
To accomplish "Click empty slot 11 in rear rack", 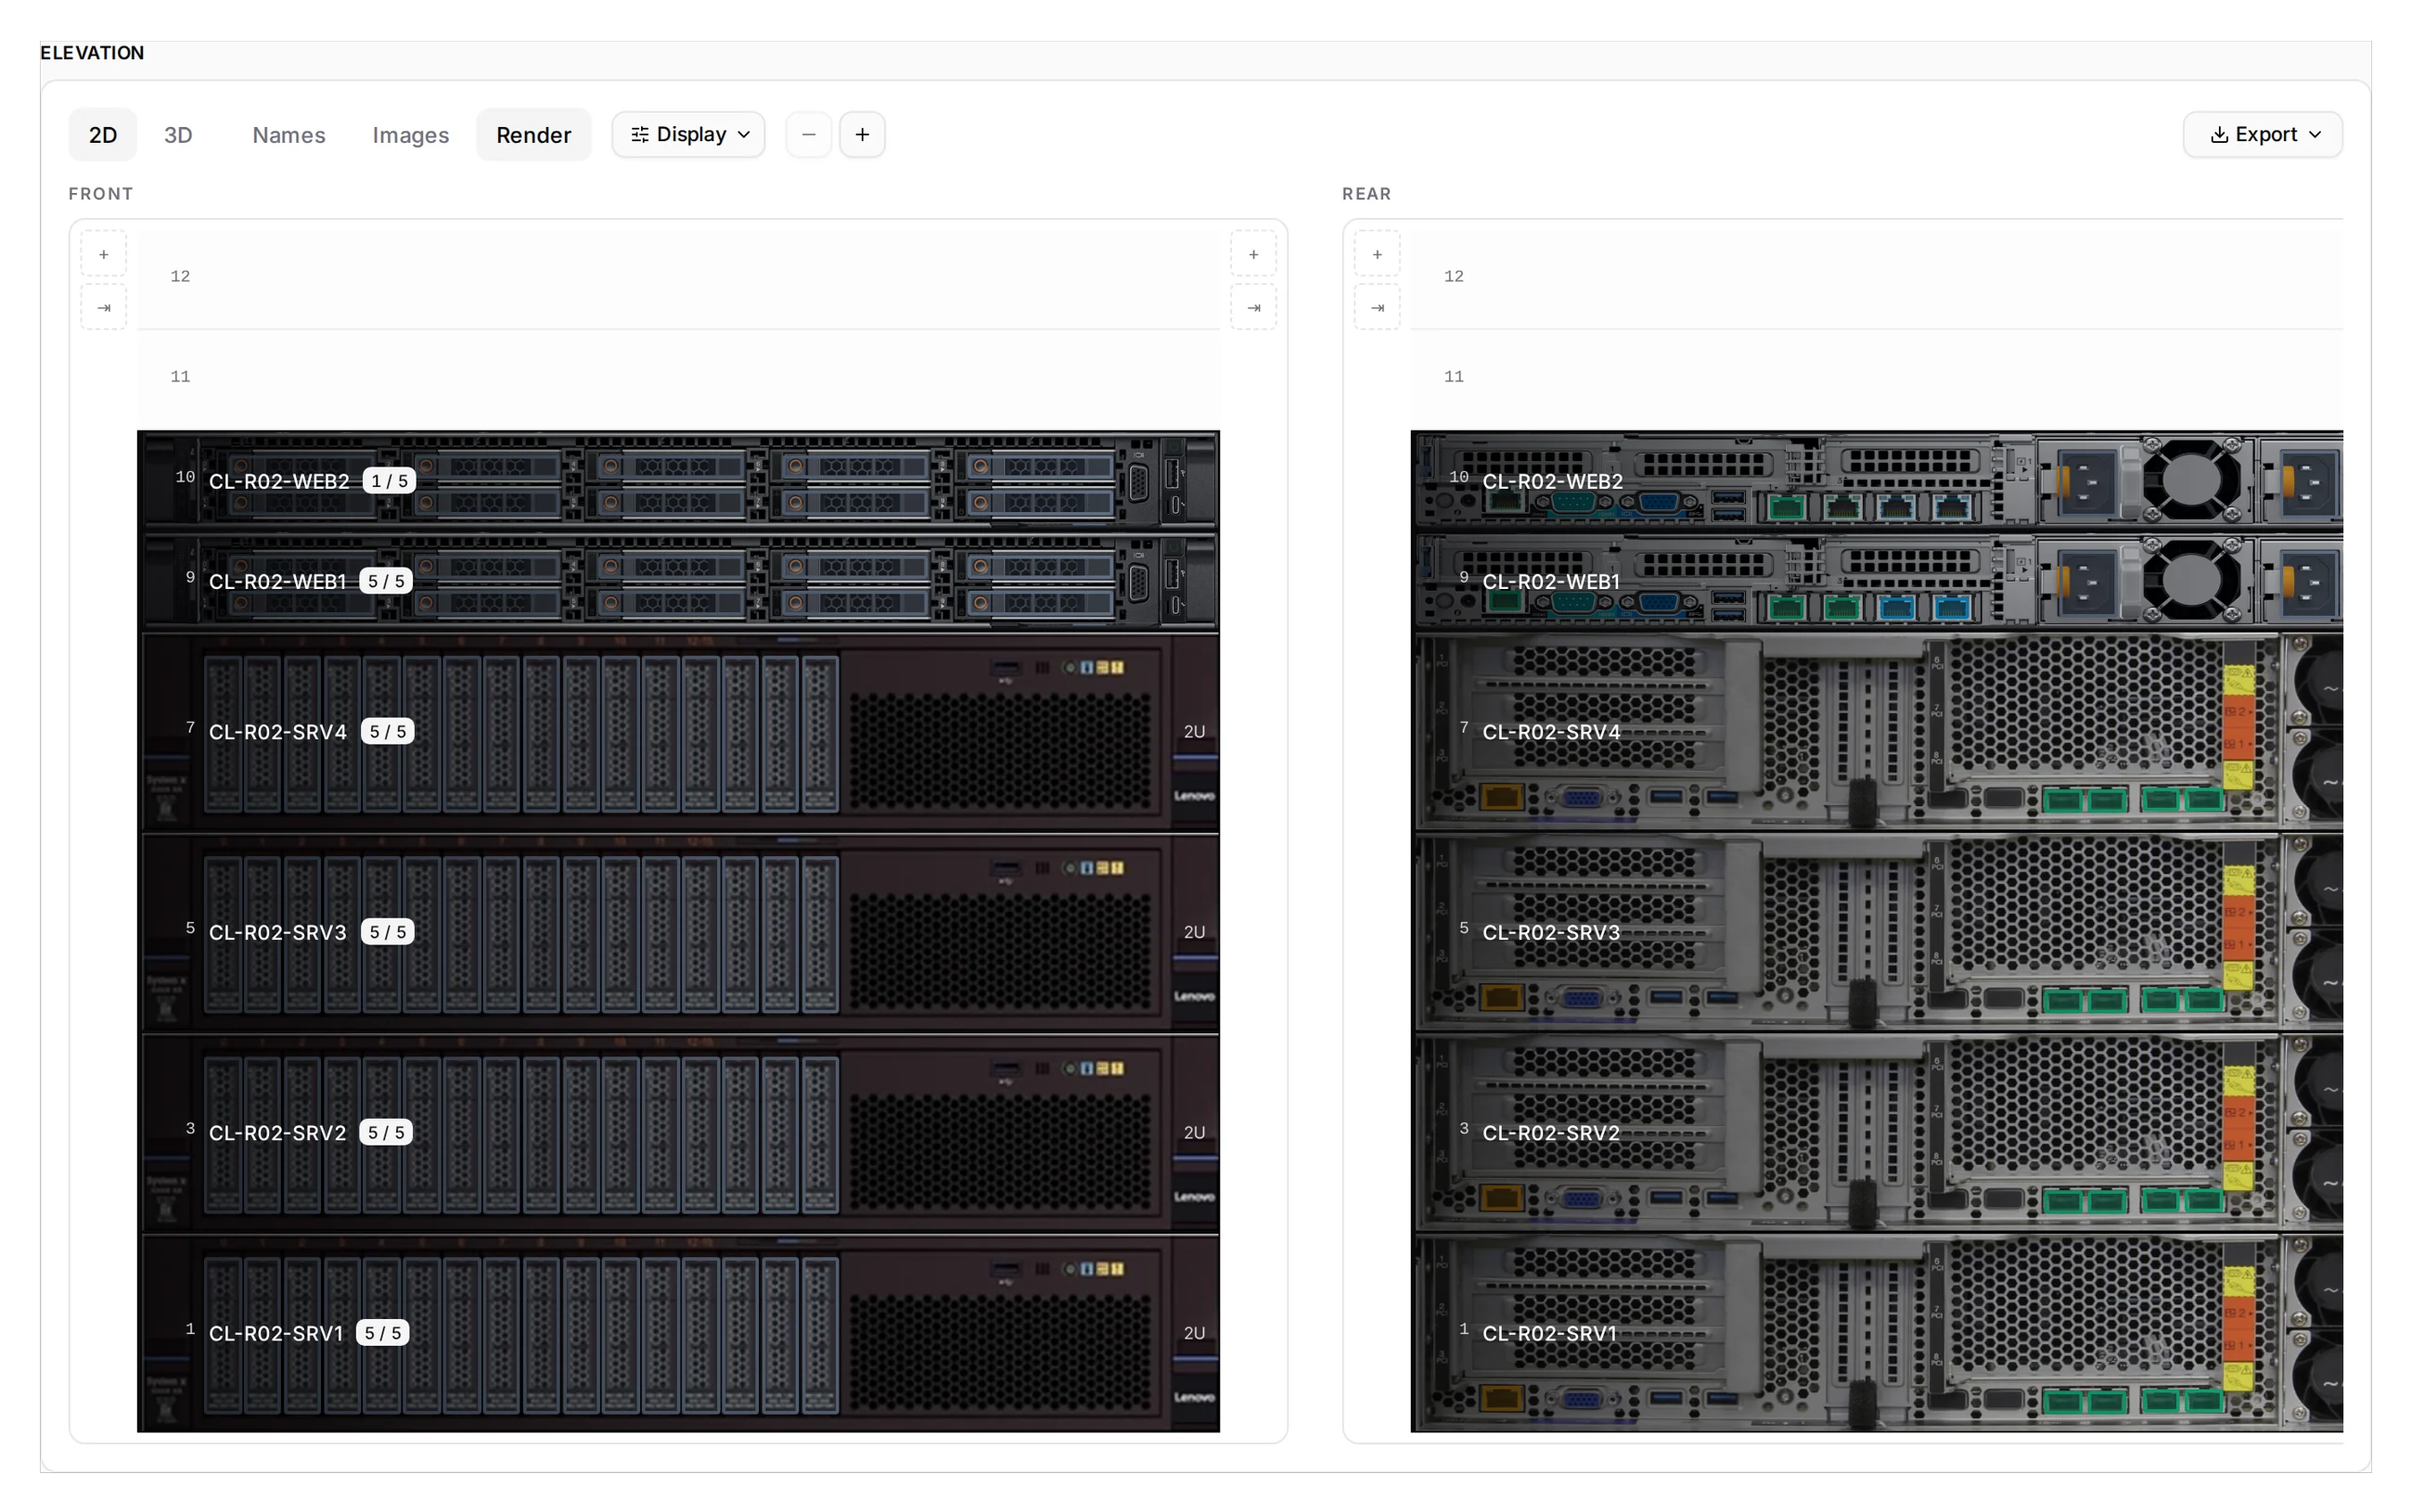I will tap(1876, 380).
